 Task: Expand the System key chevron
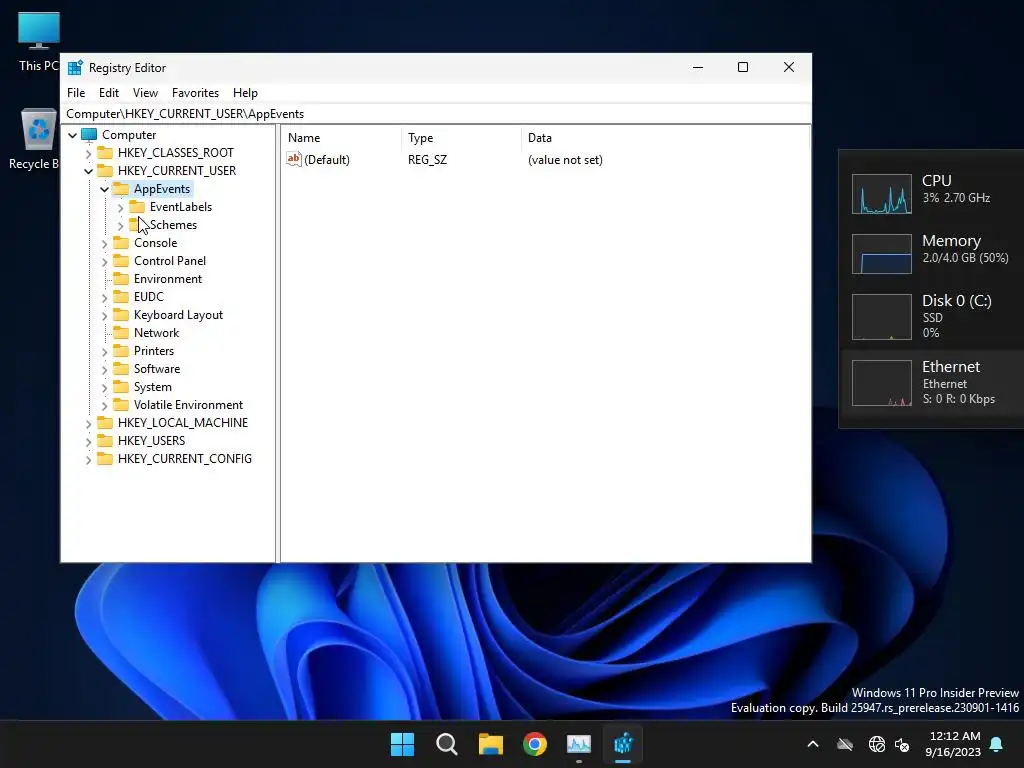[104, 387]
